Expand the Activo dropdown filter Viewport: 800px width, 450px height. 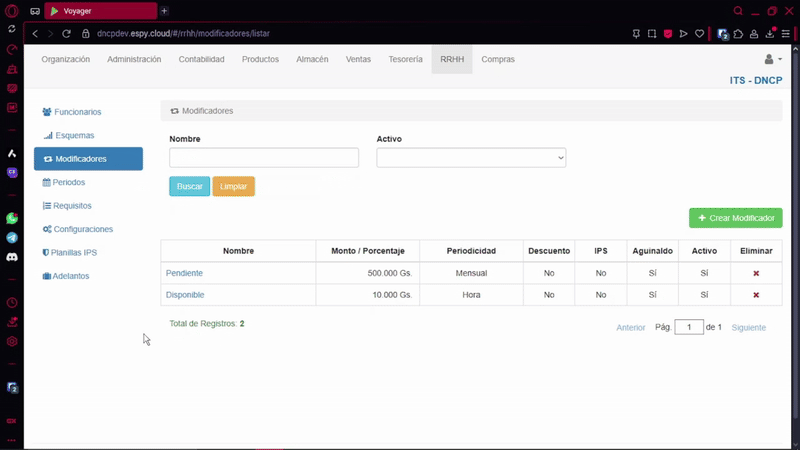[471, 158]
